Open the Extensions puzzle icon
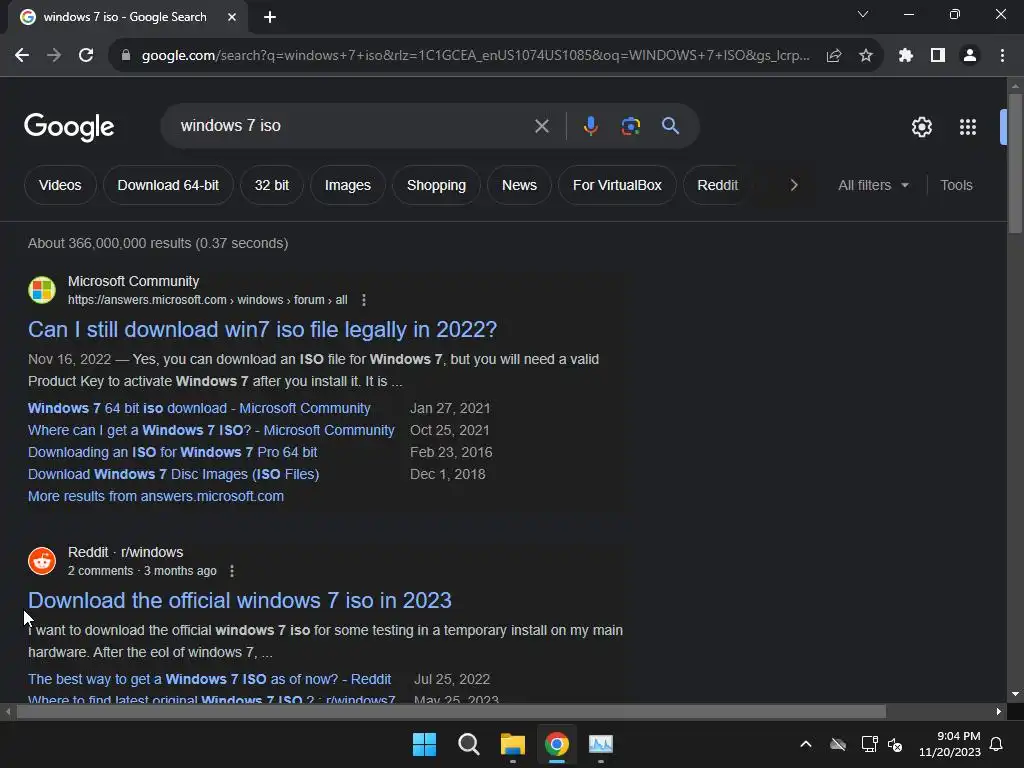Image resolution: width=1024 pixels, height=768 pixels. pos(905,56)
